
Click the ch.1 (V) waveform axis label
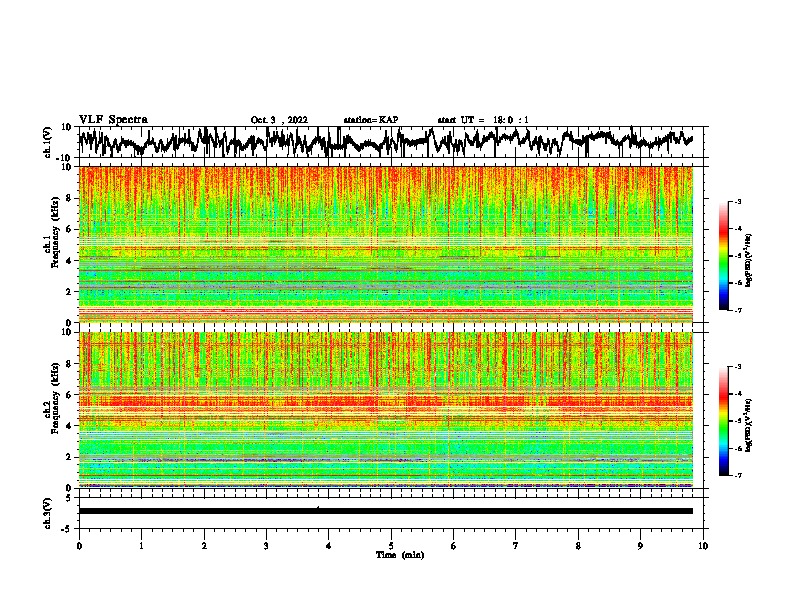coord(48,141)
